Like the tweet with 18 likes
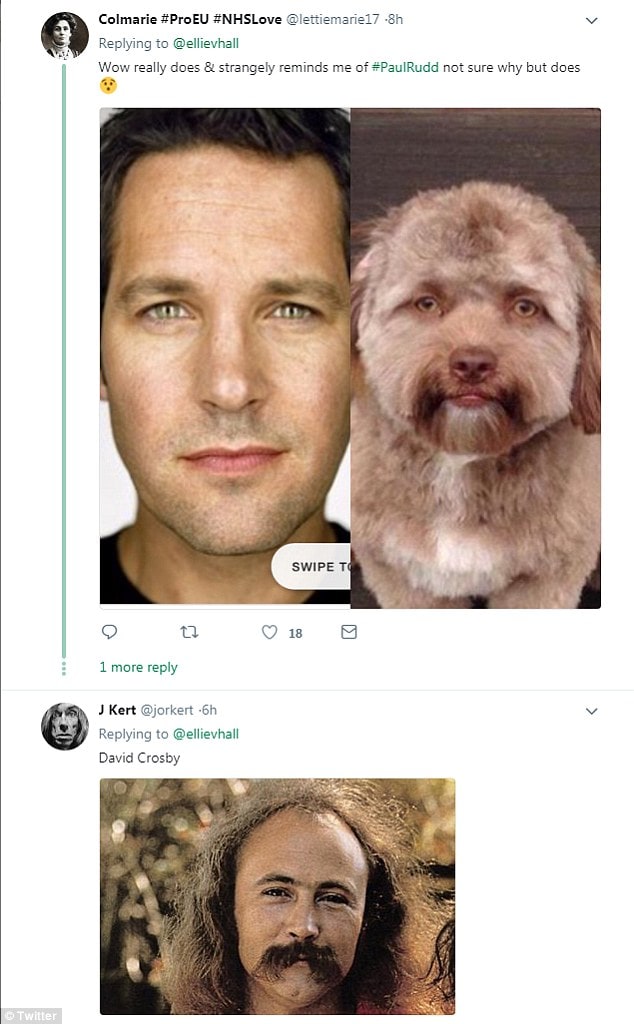Image resolution: width=634 pixels, height=1024 pixels. pyautogui.click(x=269, y=632)
